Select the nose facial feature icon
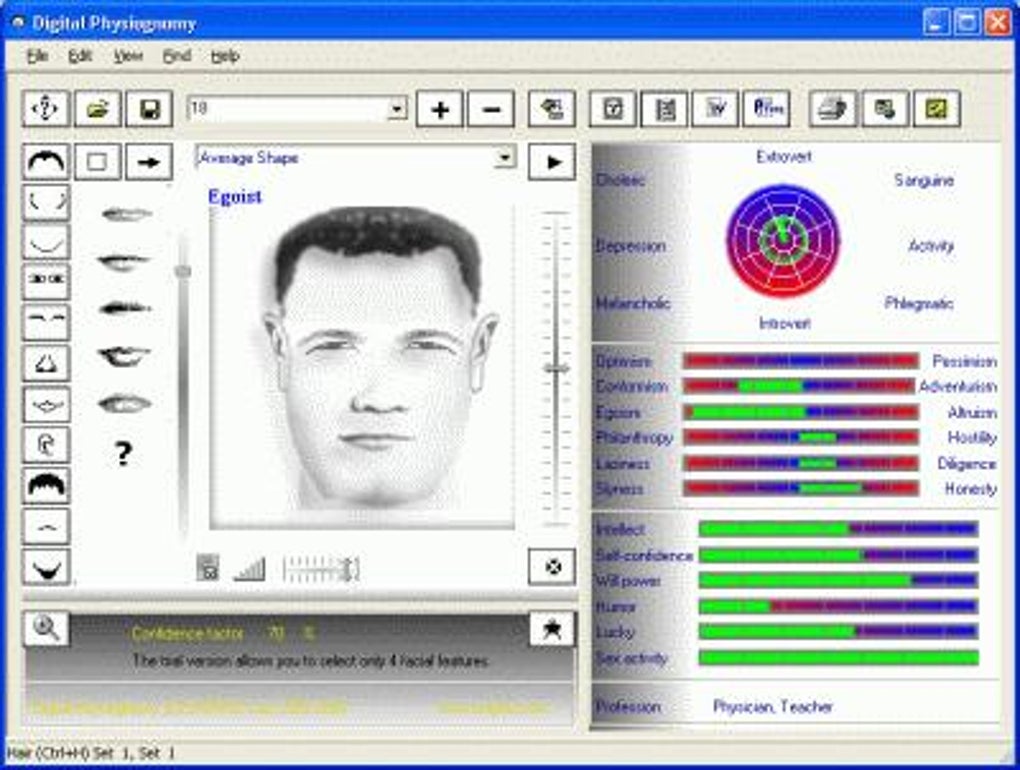Screen dimensions: 1020x770 46,363
